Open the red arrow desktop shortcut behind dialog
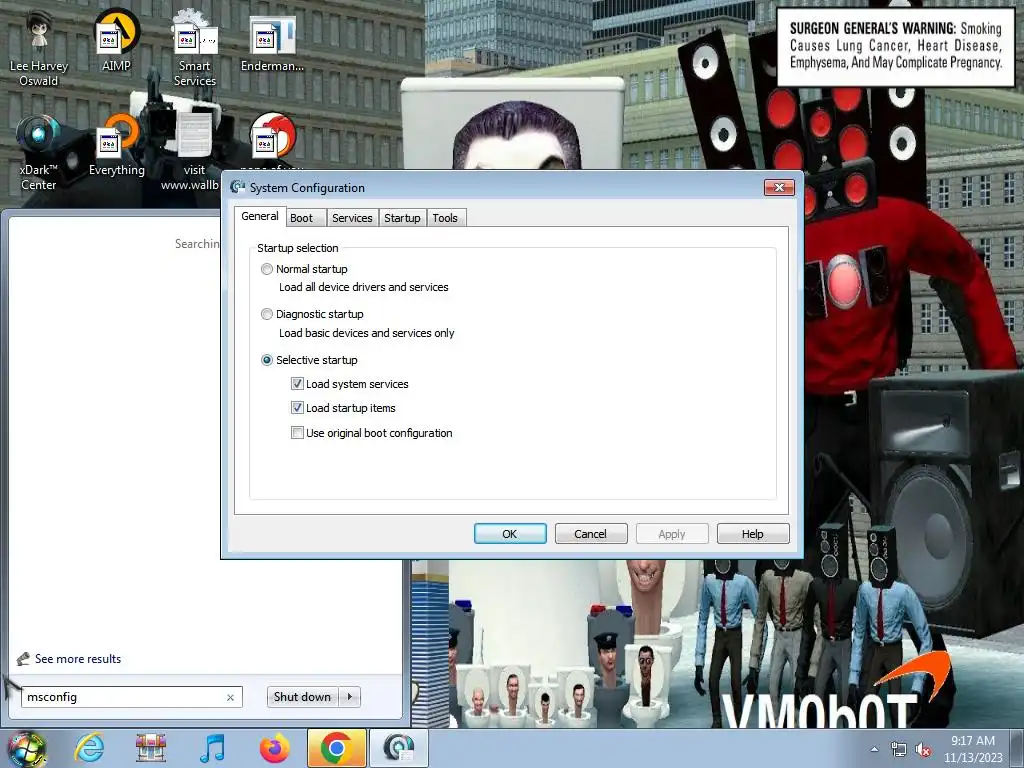 point(273,142)
